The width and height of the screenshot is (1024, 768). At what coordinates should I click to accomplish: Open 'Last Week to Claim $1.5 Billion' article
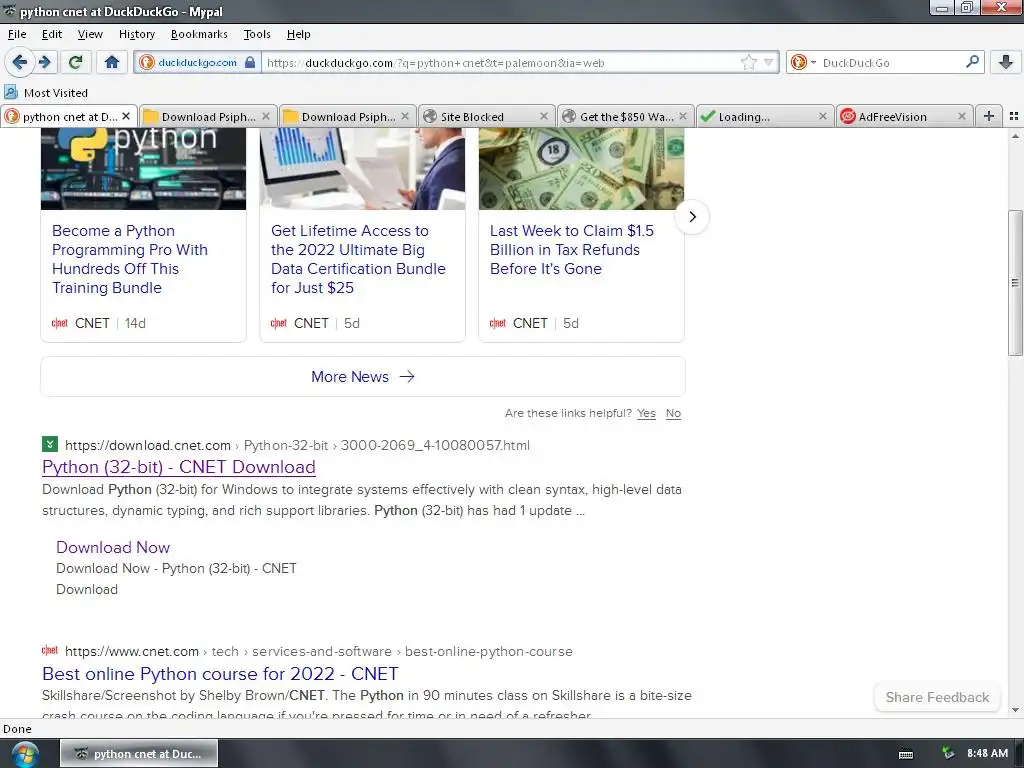click(x=571, y=249)
